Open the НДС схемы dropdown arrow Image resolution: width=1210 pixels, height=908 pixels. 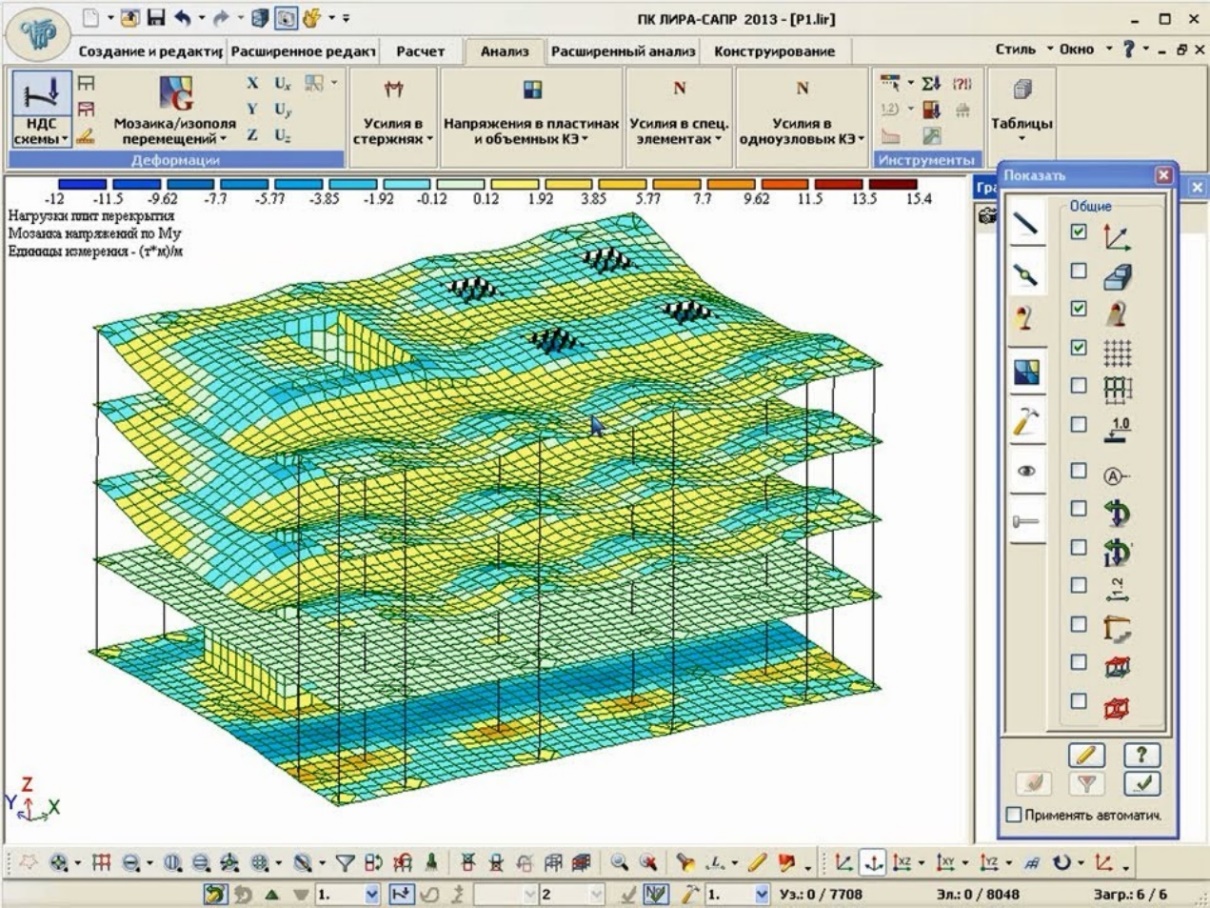pyautogui.click(x=65, y=140)
